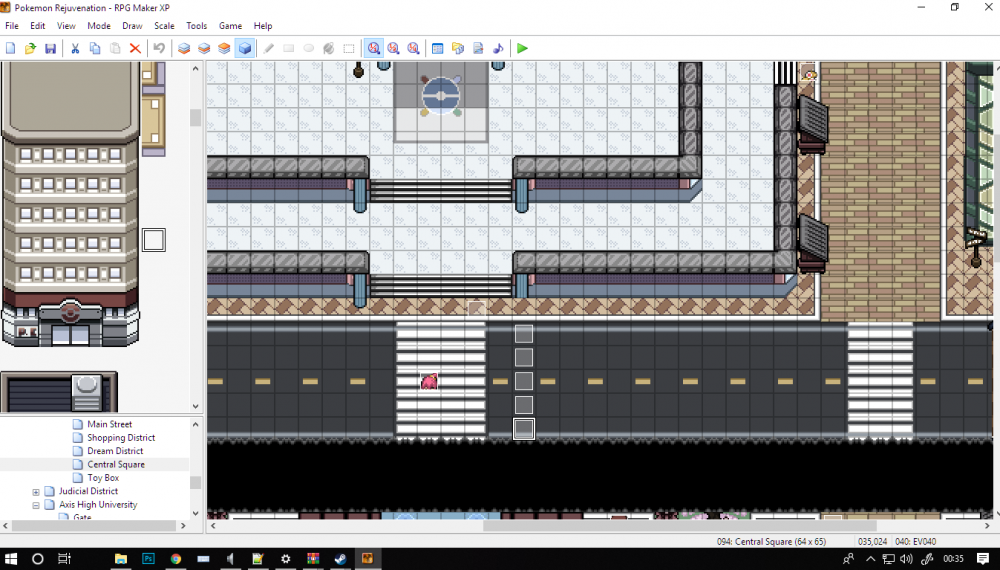Click the Save project icon
The width and height of the screenshot is (1000, 570).
click(50, 48)
